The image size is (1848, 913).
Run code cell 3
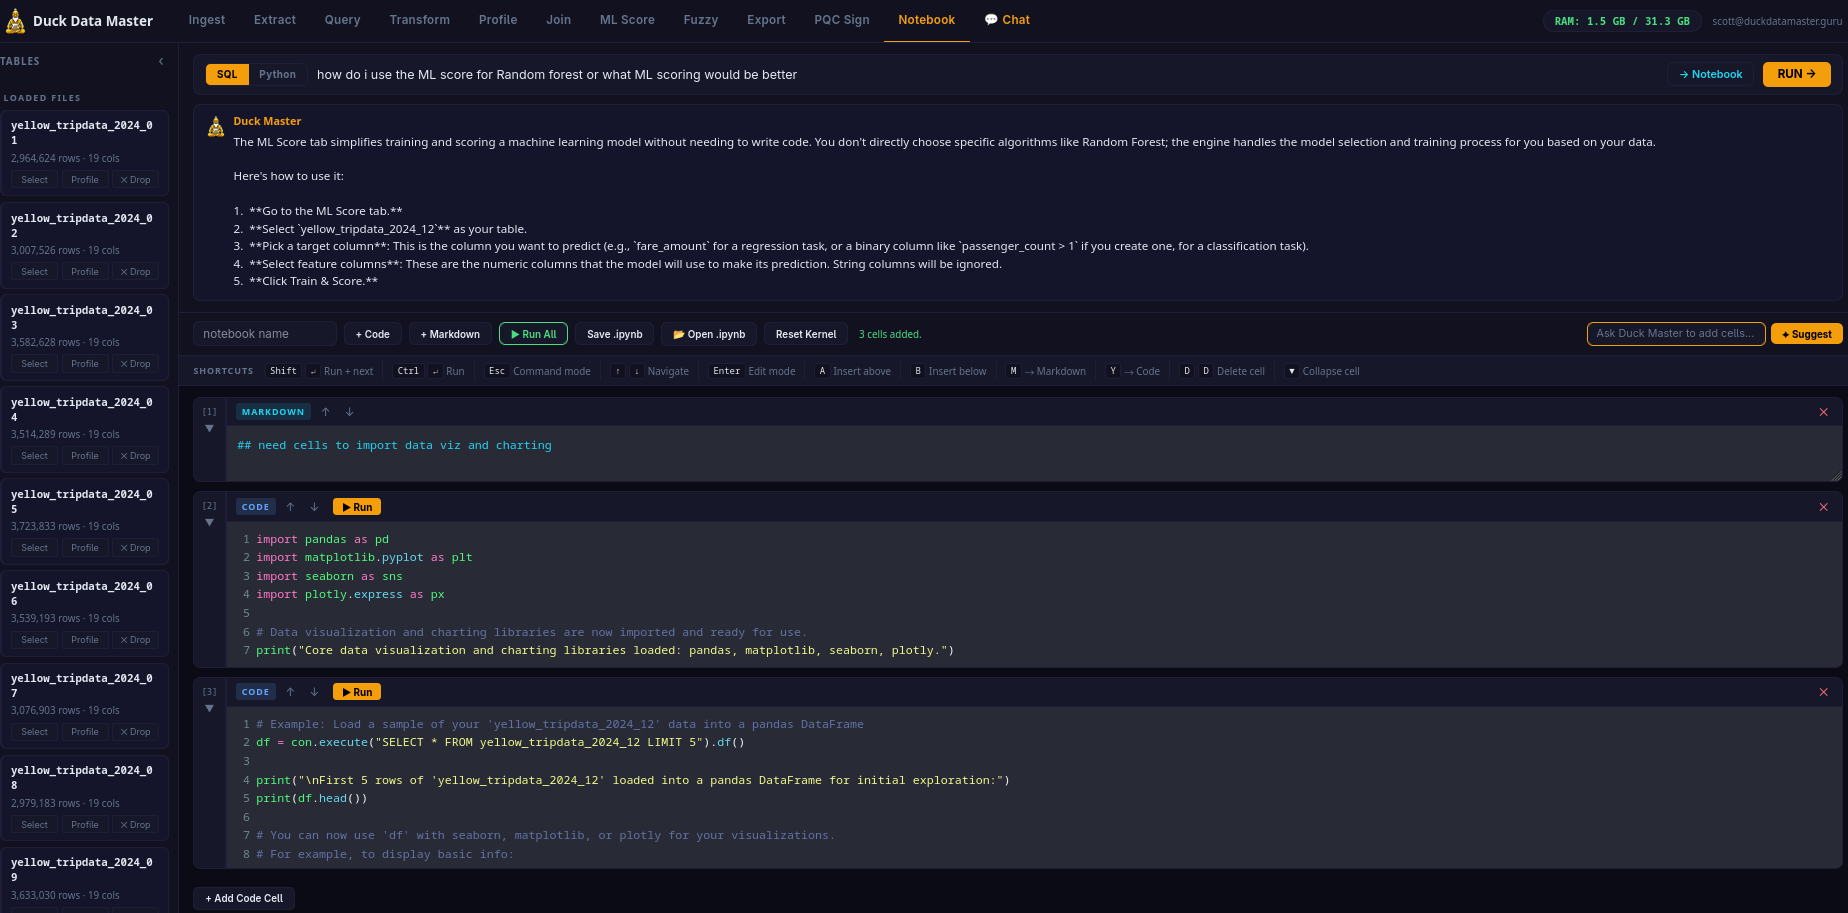coord(357,692)
